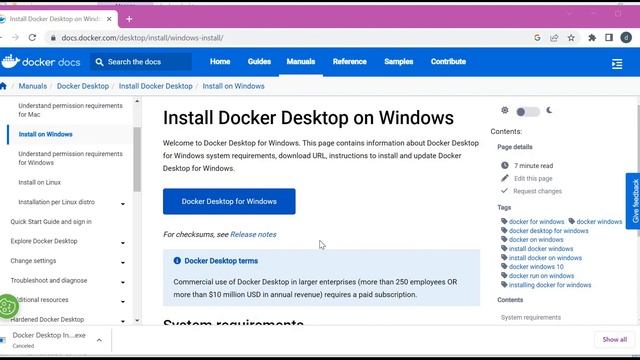Open the extensions puzzle icon
The height and width of the screenshot is (360, 640).
592,38
